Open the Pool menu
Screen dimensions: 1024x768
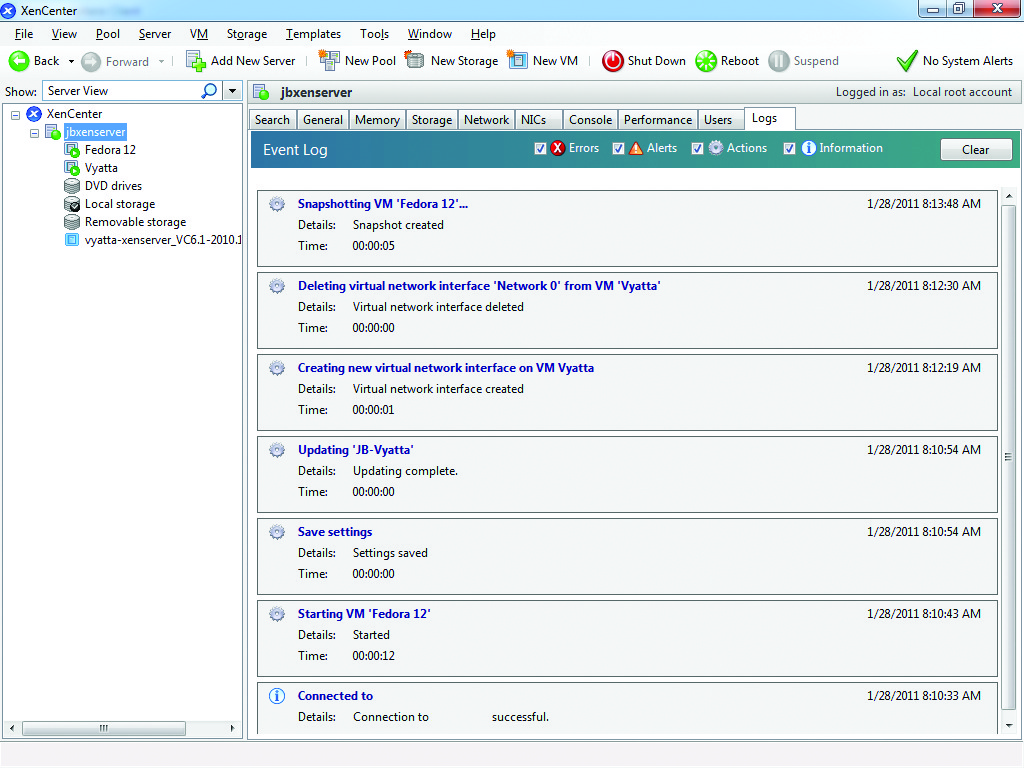coord(108,34)
